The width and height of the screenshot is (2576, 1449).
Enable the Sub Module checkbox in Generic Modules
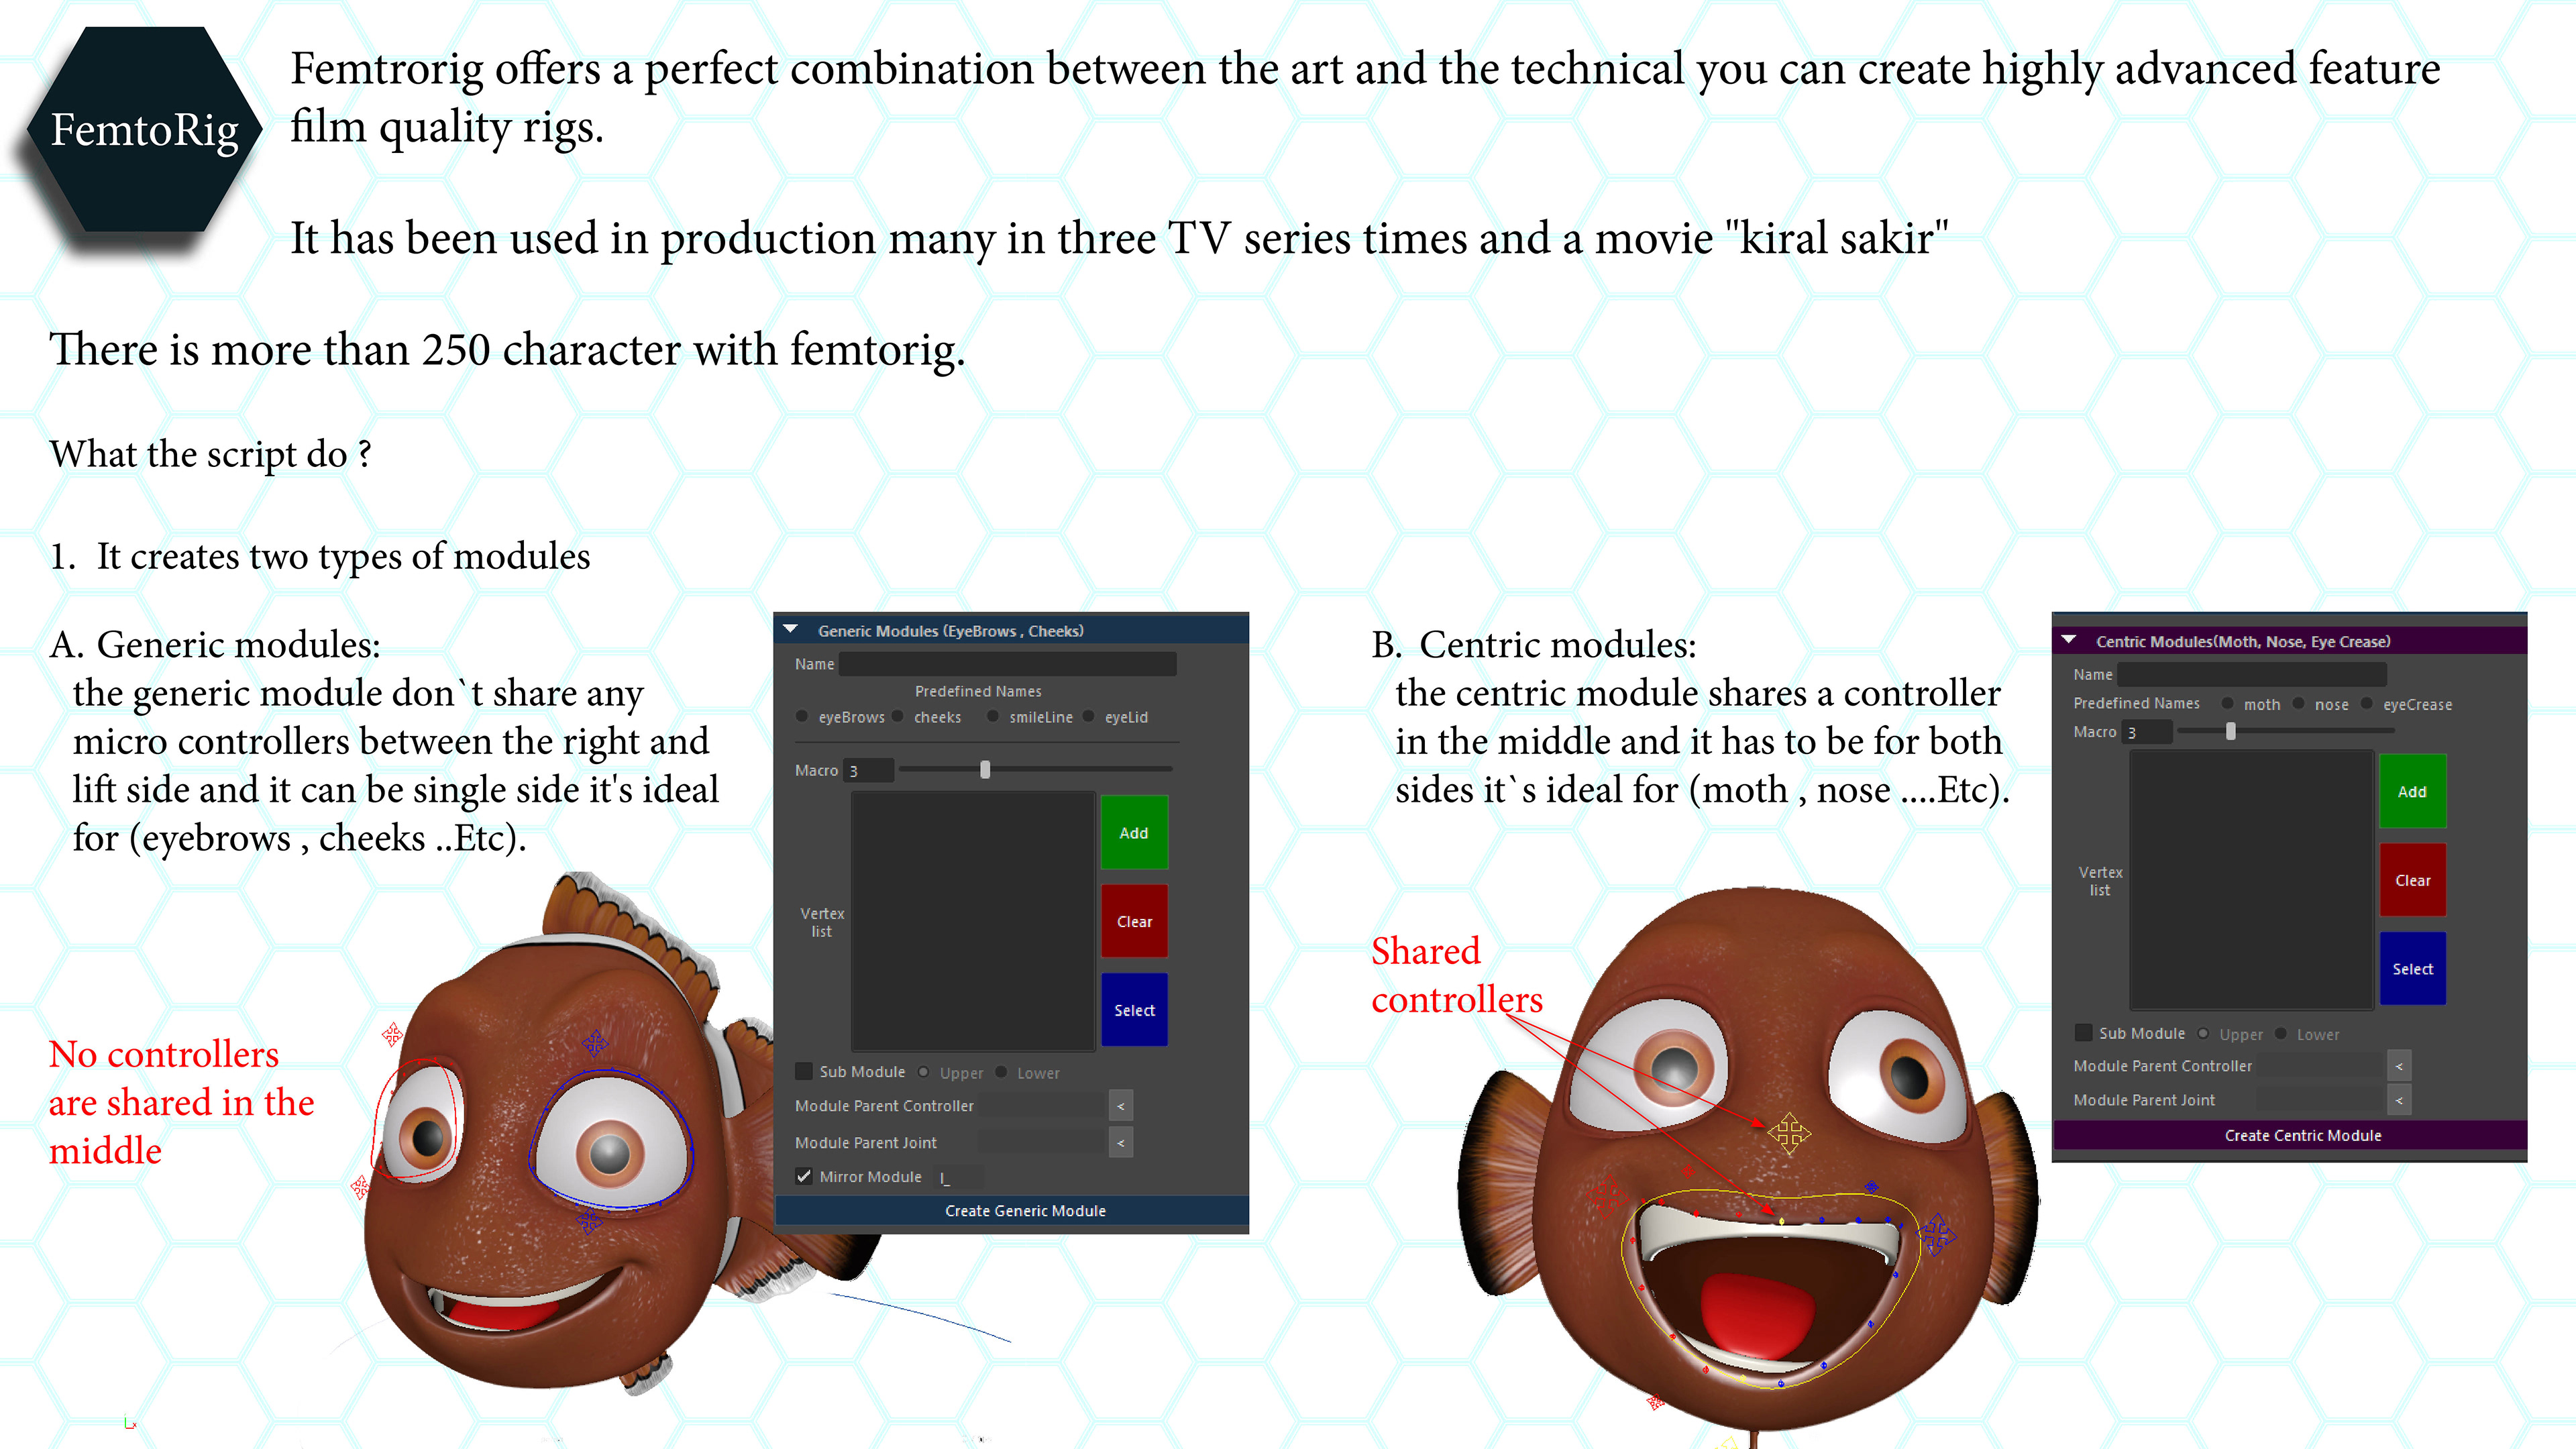pos(804,1071)
